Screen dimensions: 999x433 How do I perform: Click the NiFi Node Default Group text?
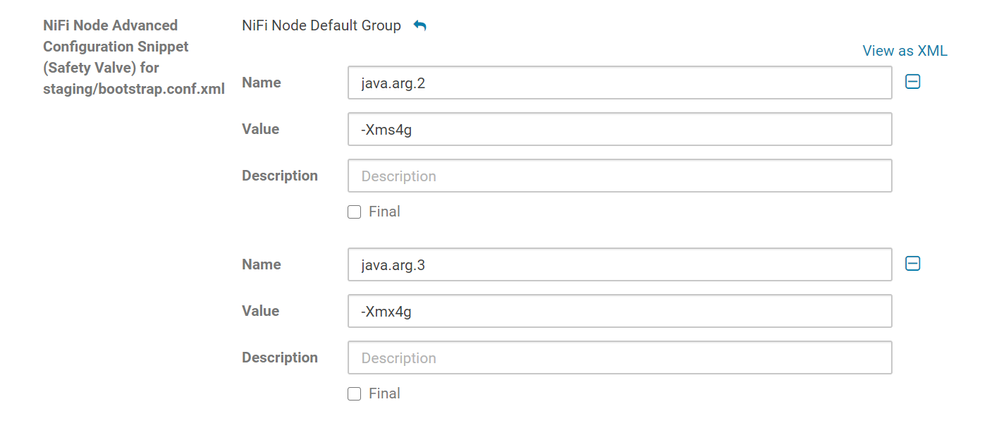click(x=321, y=26)
